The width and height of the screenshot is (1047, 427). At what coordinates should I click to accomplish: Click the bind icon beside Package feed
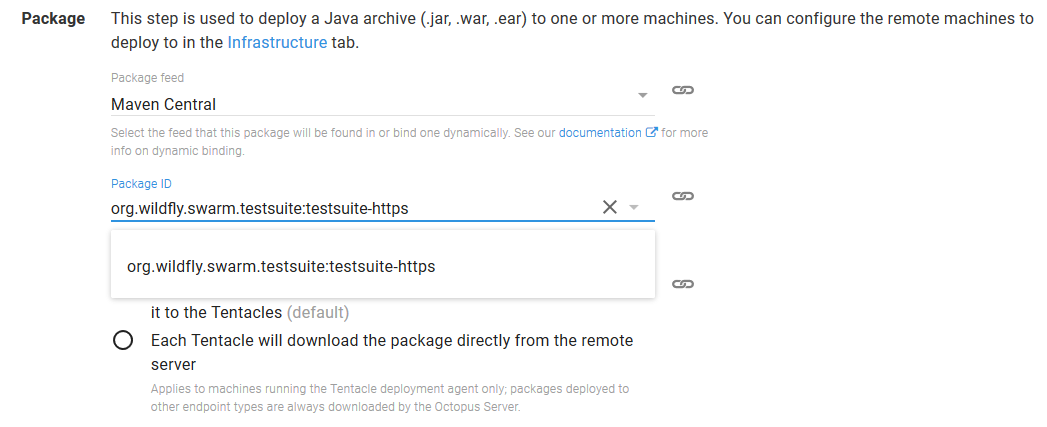point(682,90)
